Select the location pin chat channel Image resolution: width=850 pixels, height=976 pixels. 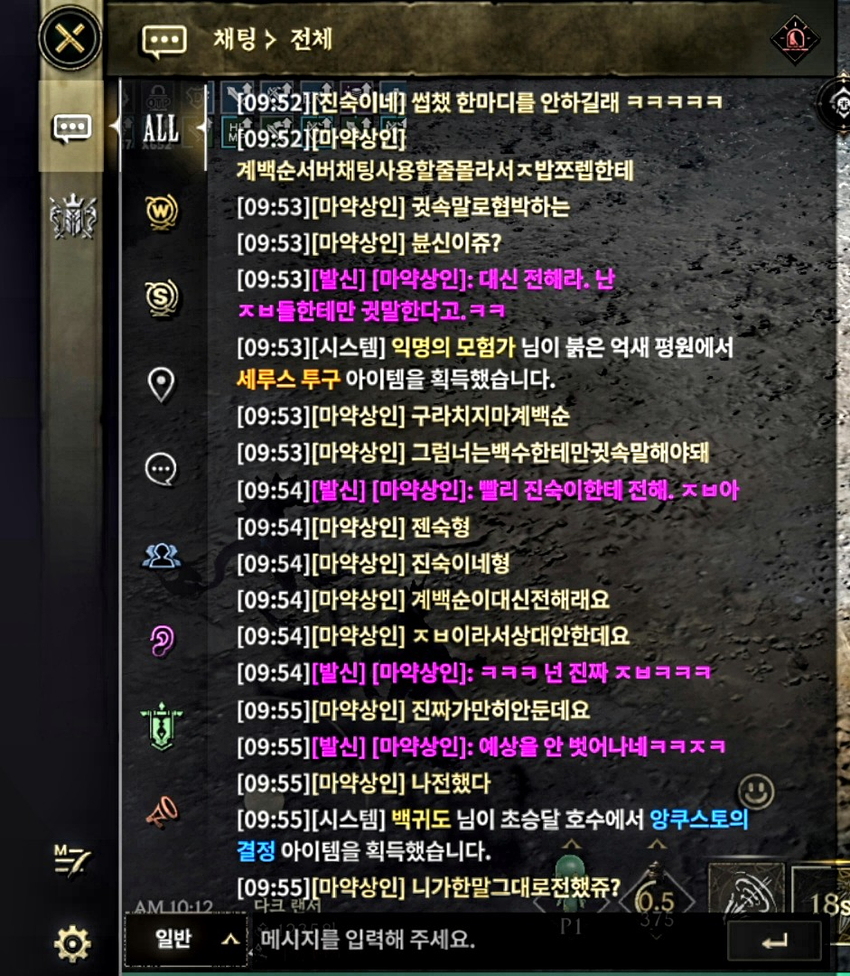[161, 385]
